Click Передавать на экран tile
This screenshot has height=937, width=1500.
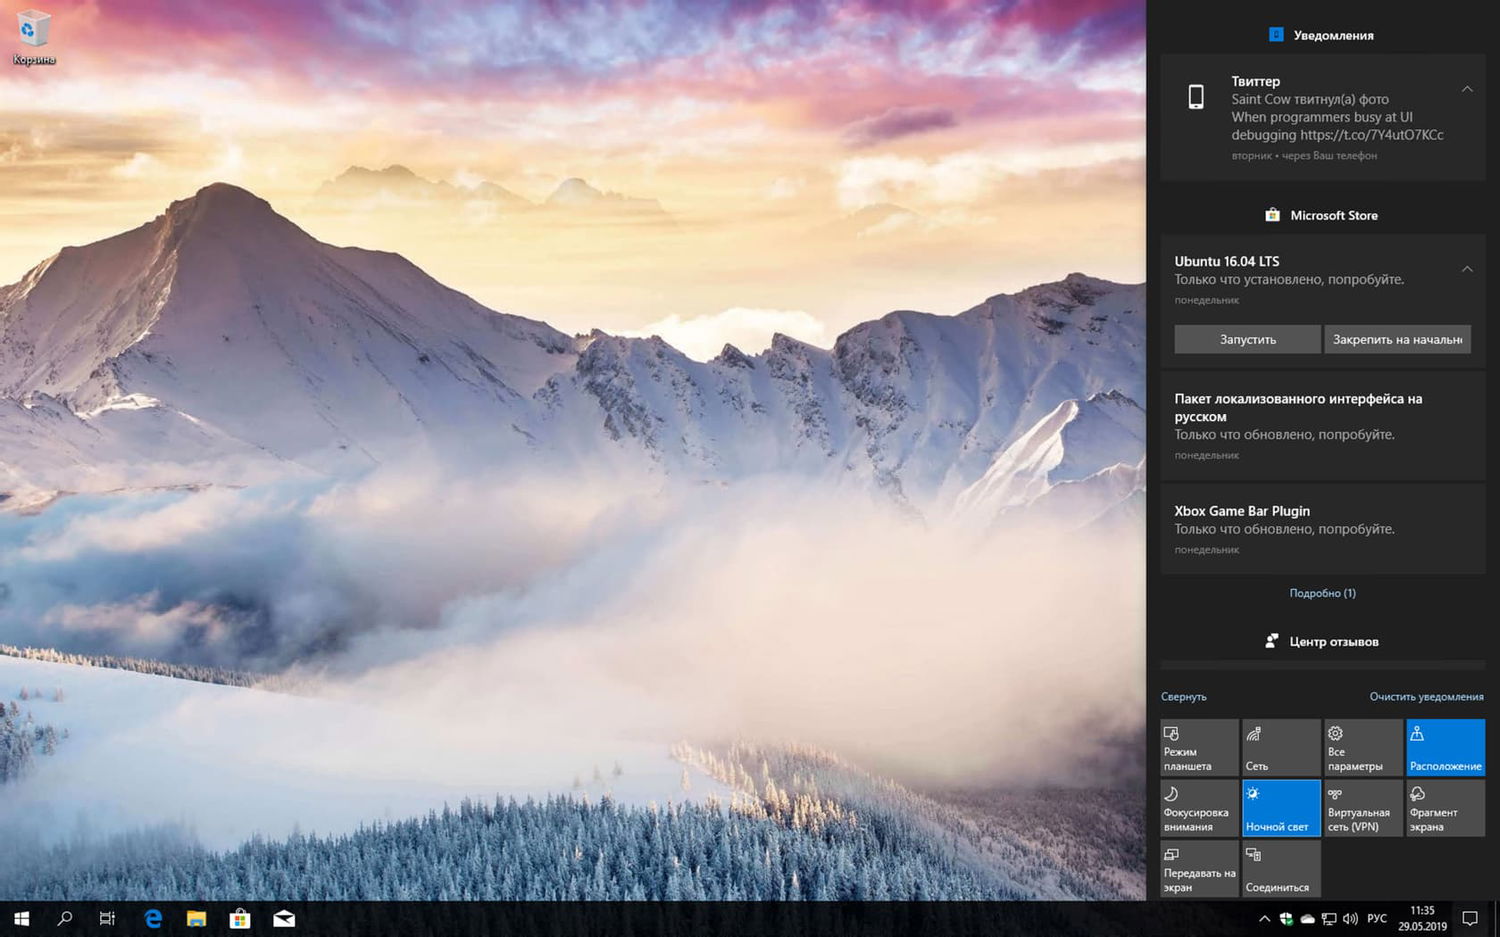click(1199, 868)
